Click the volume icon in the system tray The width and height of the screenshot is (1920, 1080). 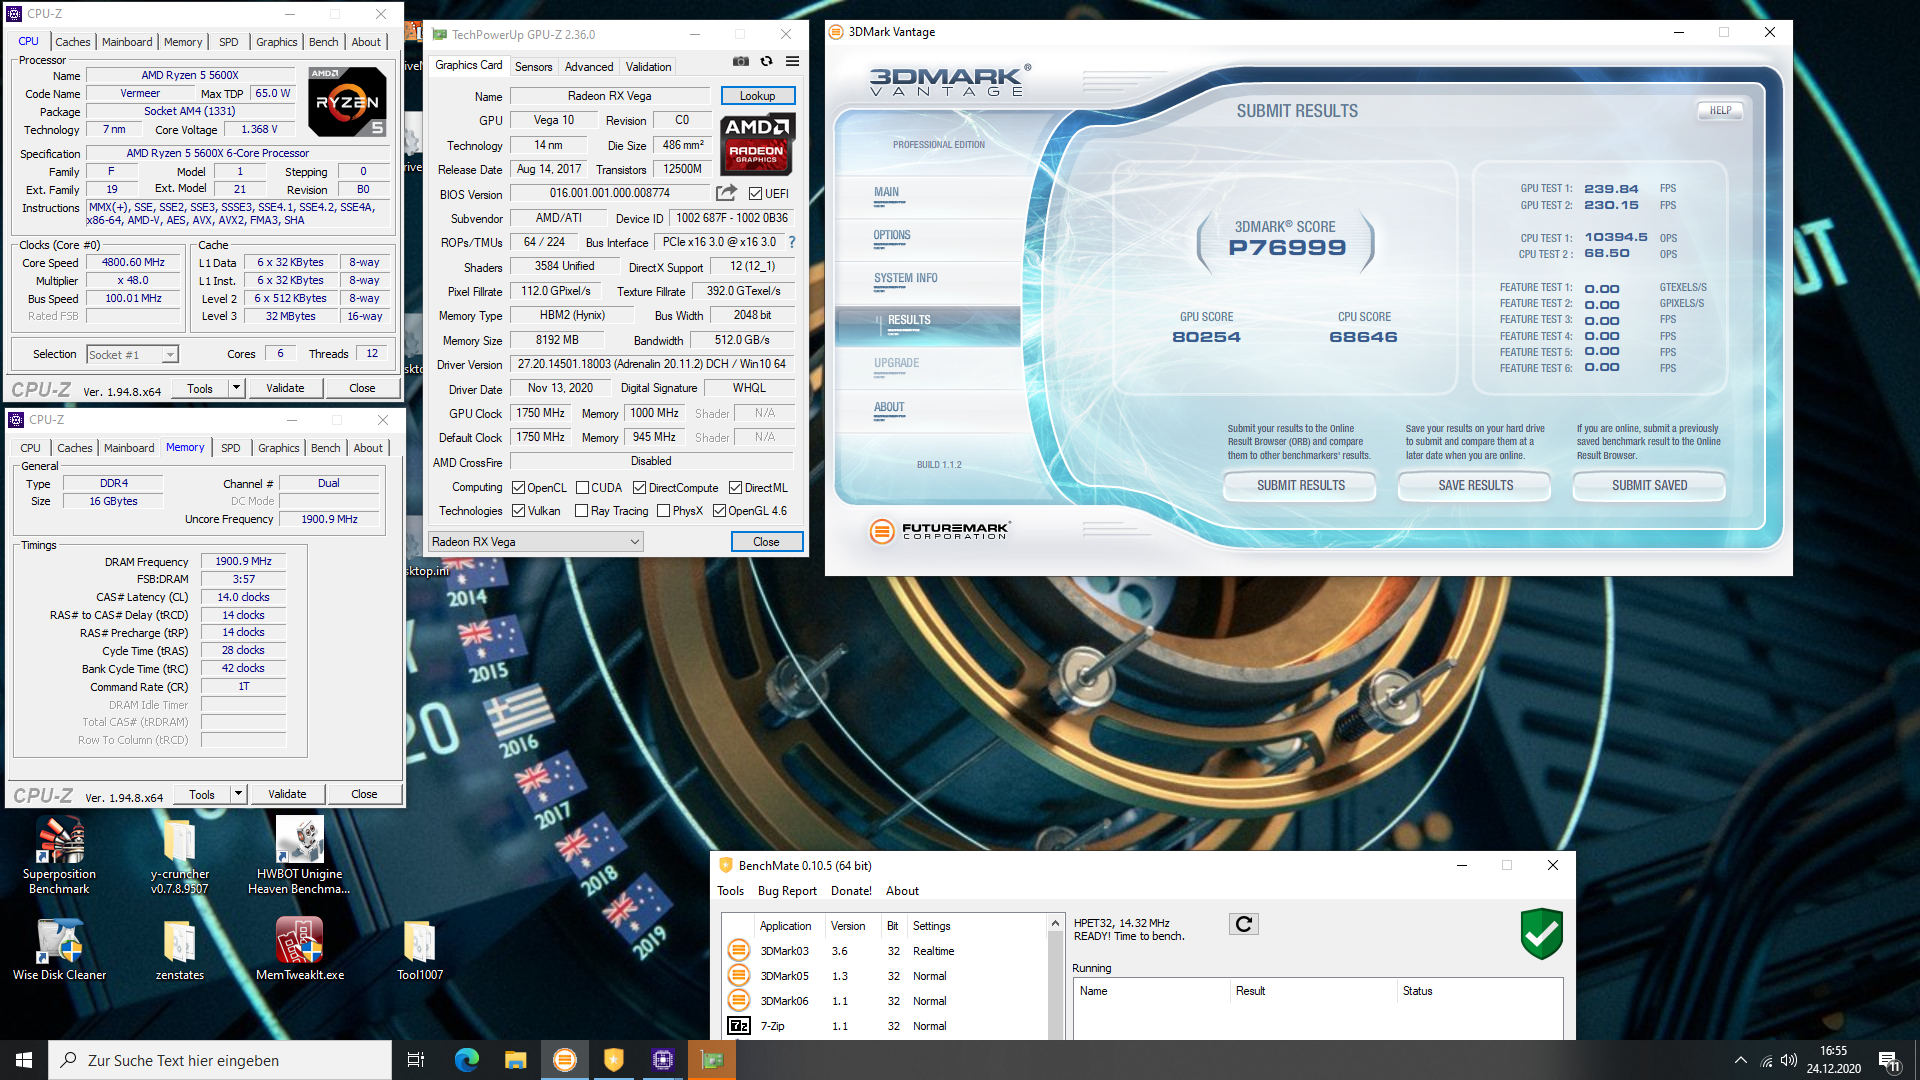[x=1789, y=1060]
